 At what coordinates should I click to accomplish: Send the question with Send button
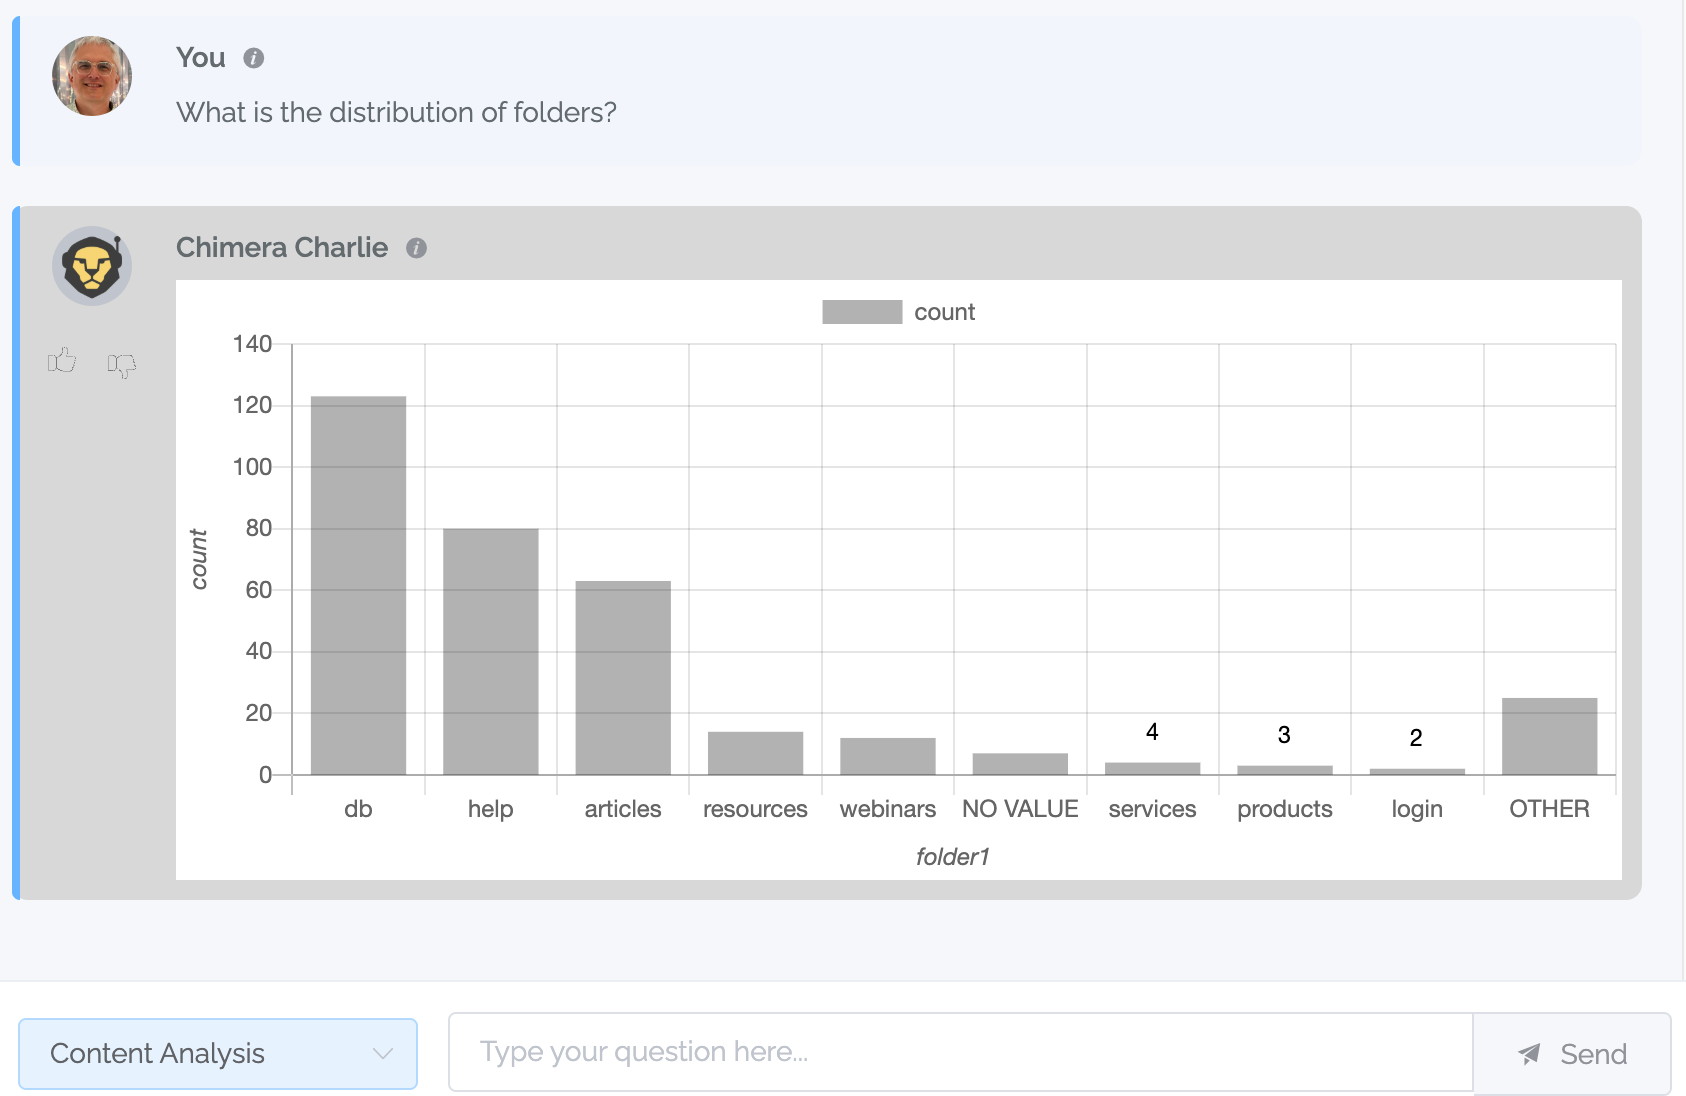(x=1572, y=1054)
